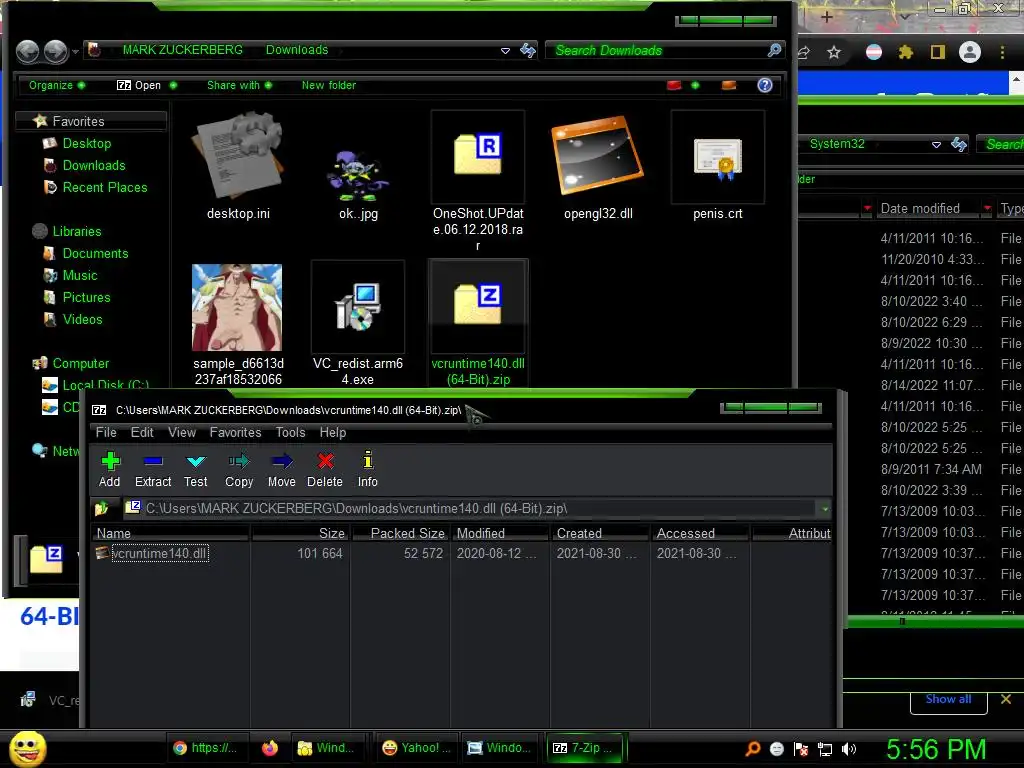The image size is (1024, 768).
Task: Open the Edit menu in 7-Zip
Action: pyautogui.click(x=142, y=432)
